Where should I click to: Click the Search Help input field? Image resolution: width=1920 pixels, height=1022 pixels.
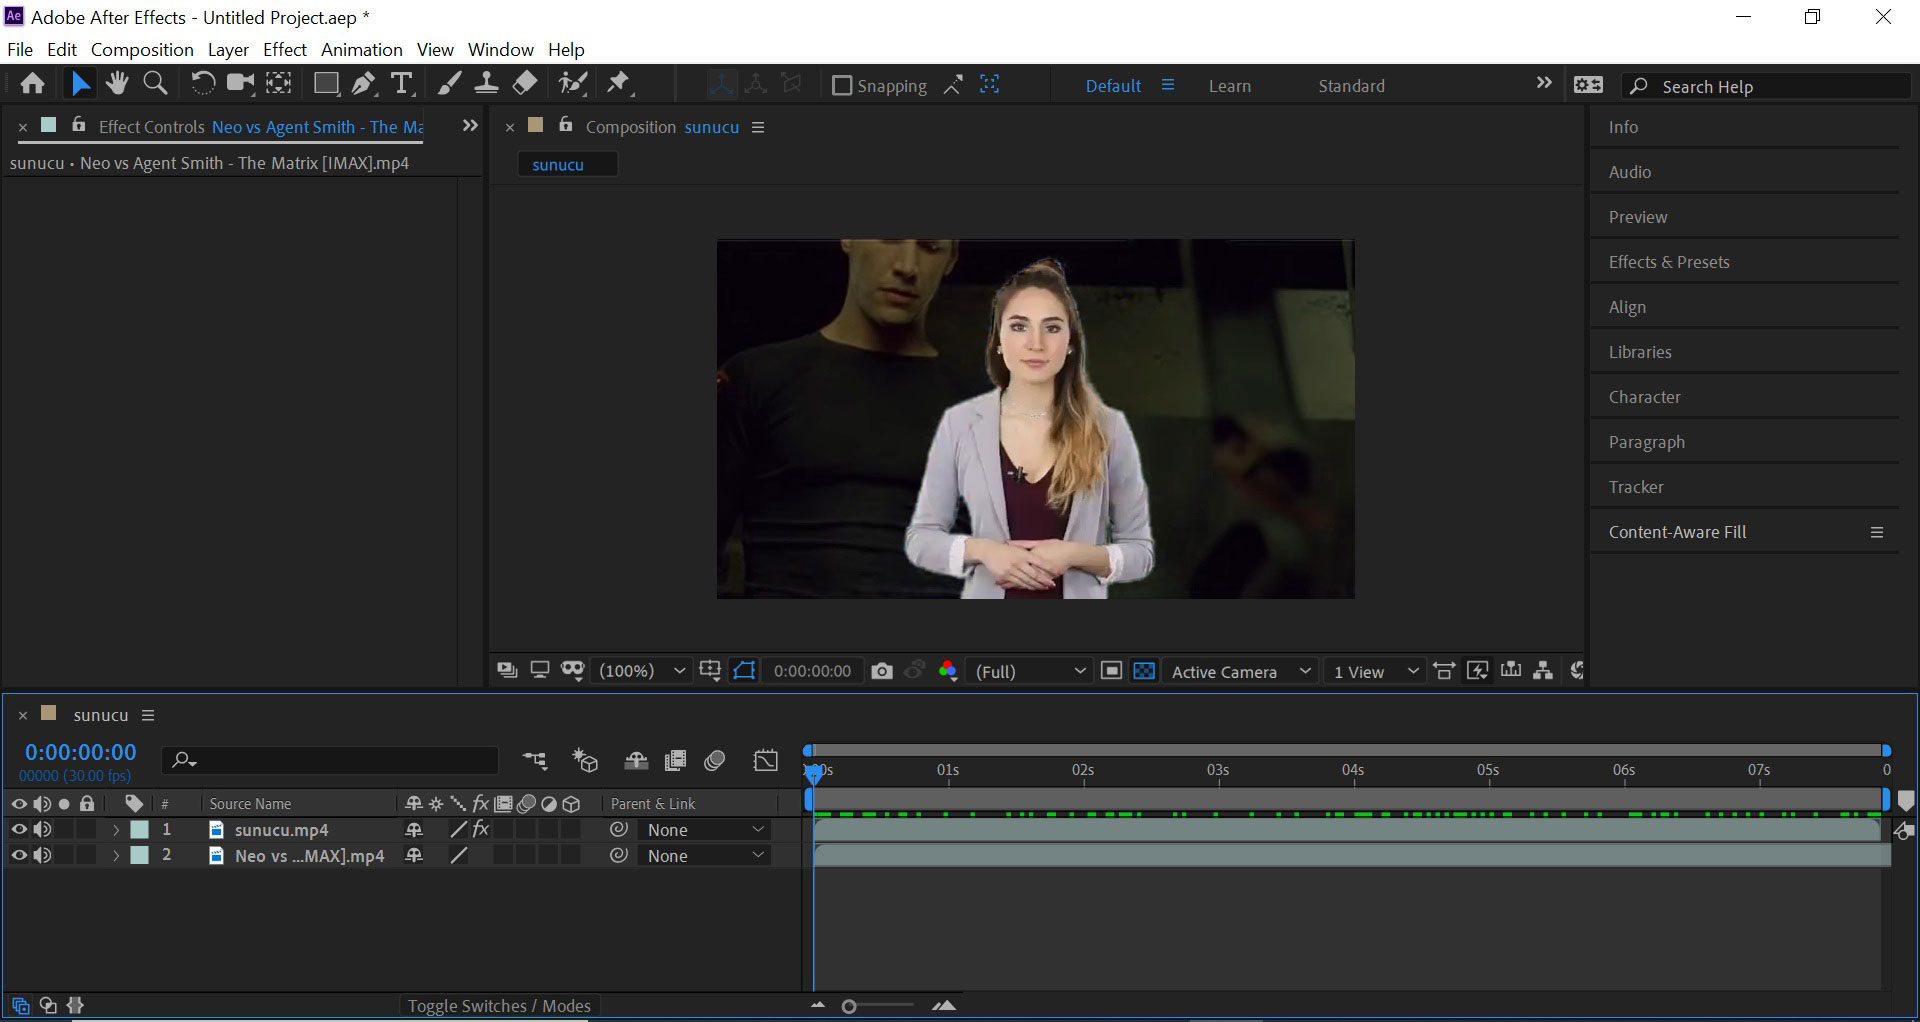coord(1766,86)
